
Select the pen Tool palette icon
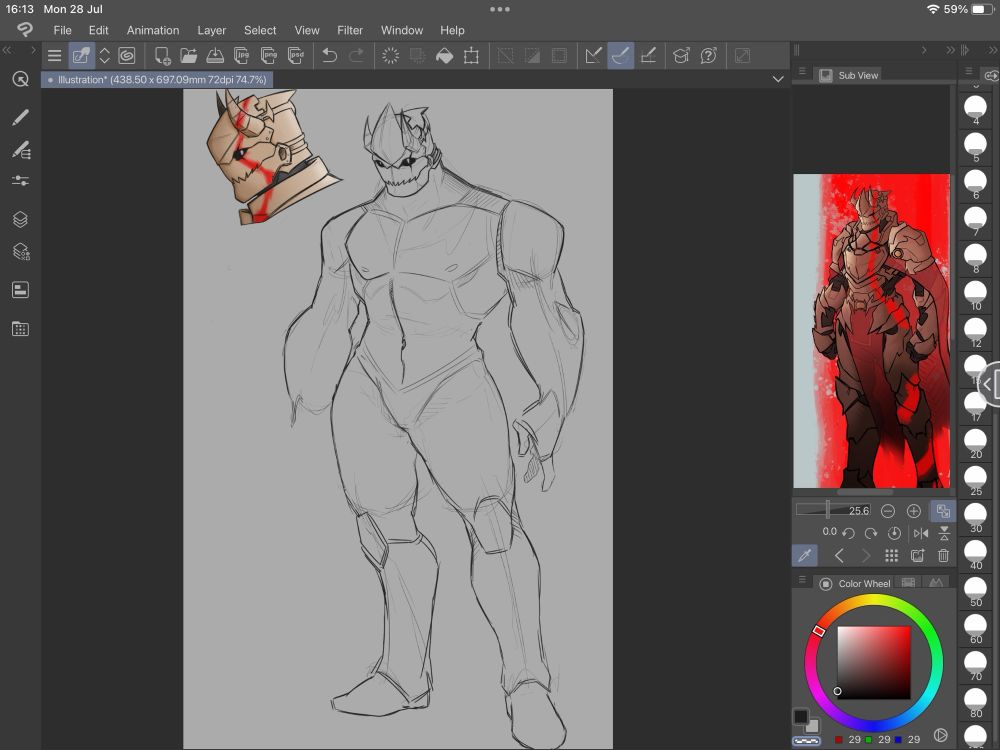20,117
